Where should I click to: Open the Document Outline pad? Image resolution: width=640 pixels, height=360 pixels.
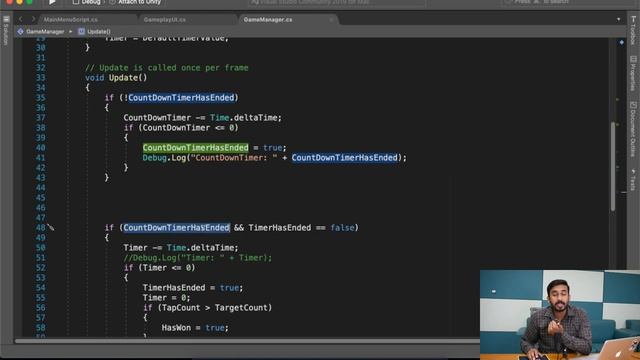pos(633,129)
